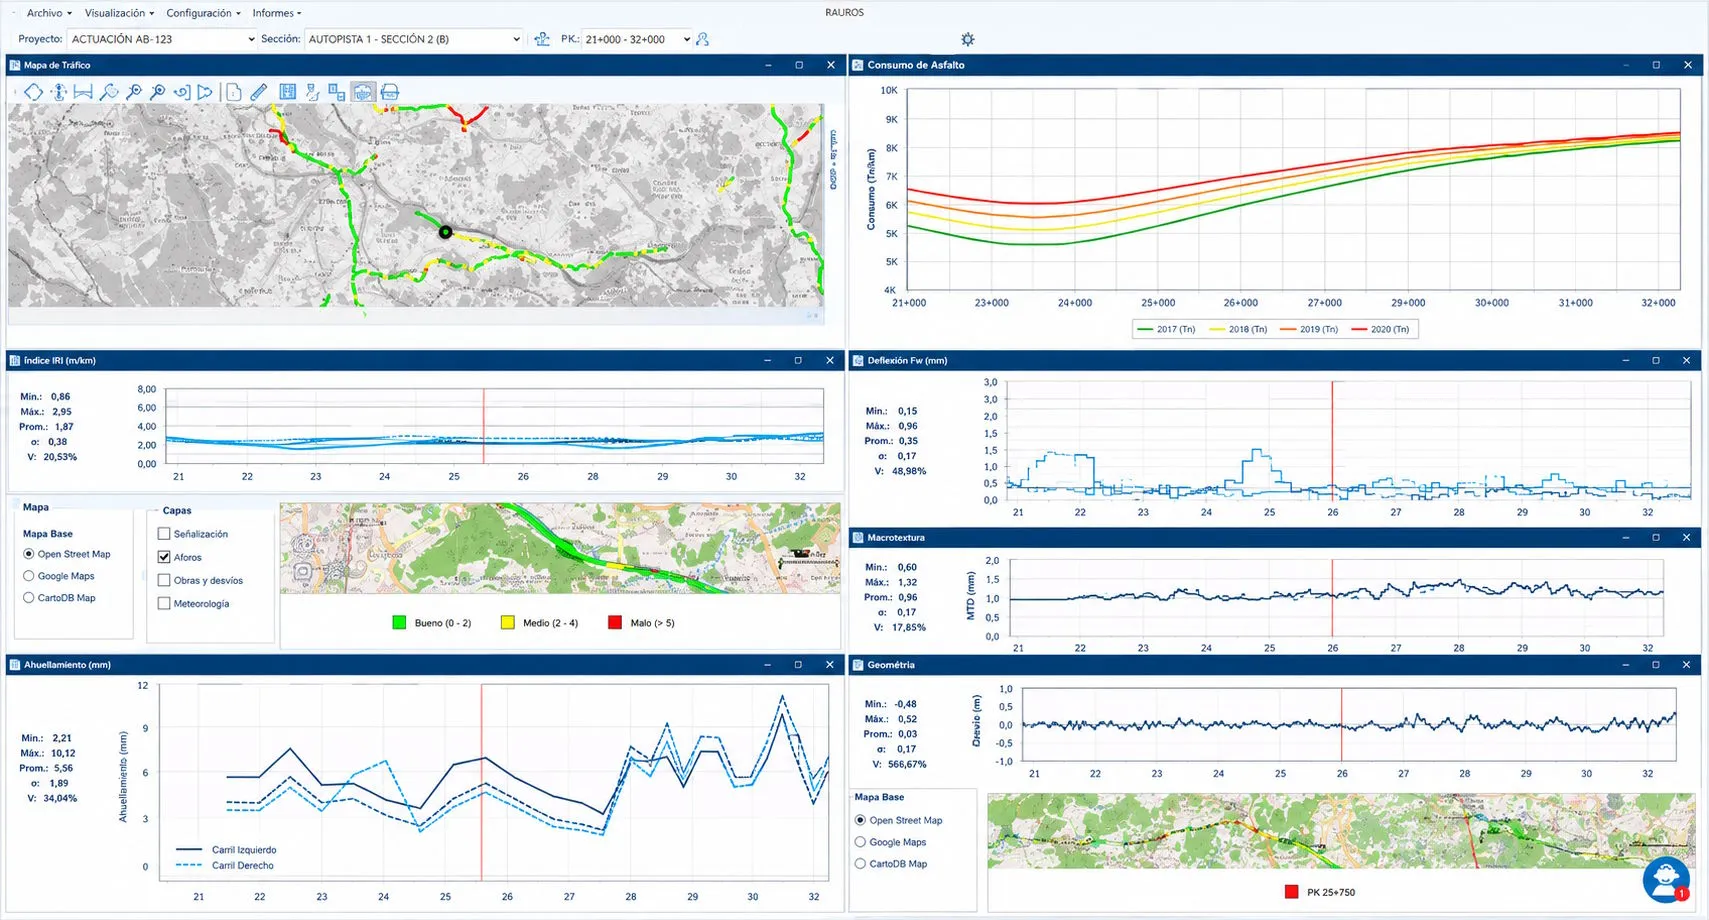
Task: Toggle the highlighted map view button
Action: (x=363, y=92)
